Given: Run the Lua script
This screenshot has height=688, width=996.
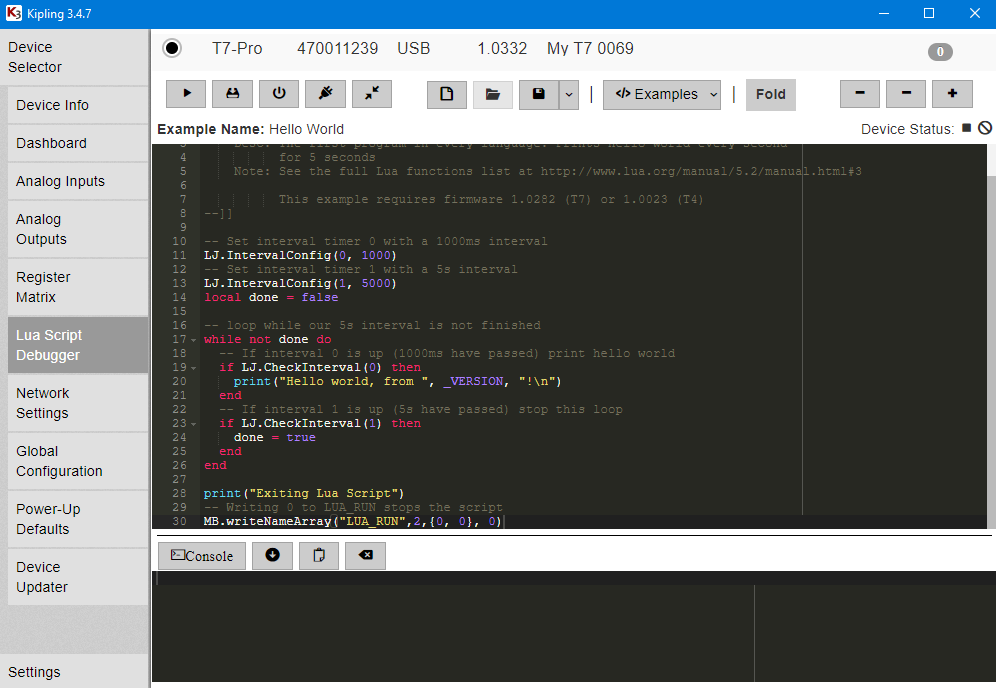Looking at the screenshot, I should 186,93.
